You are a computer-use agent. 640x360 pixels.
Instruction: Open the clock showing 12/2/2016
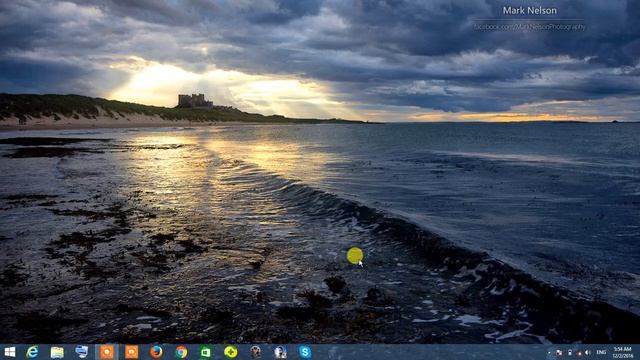(622, 353)
